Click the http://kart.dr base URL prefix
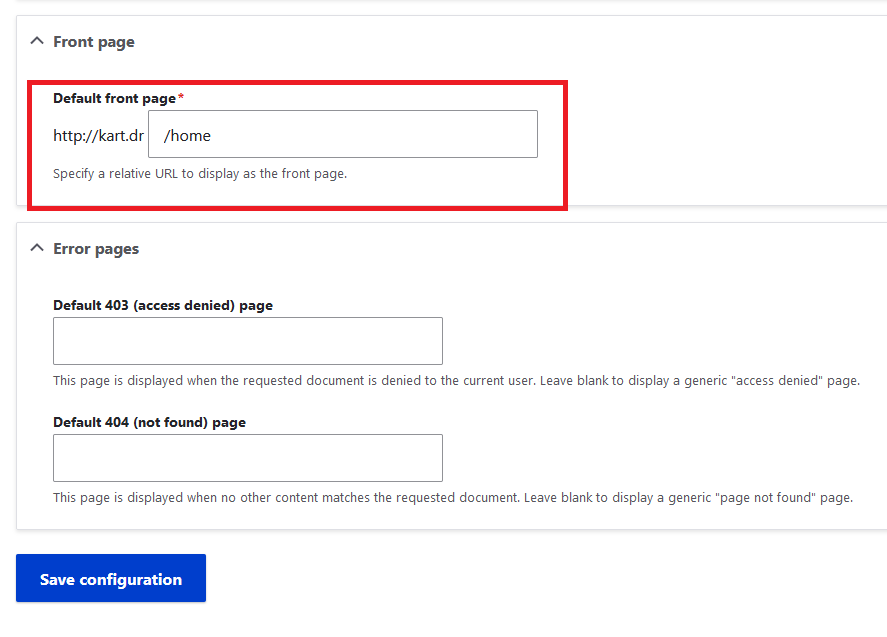887x637 pixels. pyautogui.click(x=98, y=136)
